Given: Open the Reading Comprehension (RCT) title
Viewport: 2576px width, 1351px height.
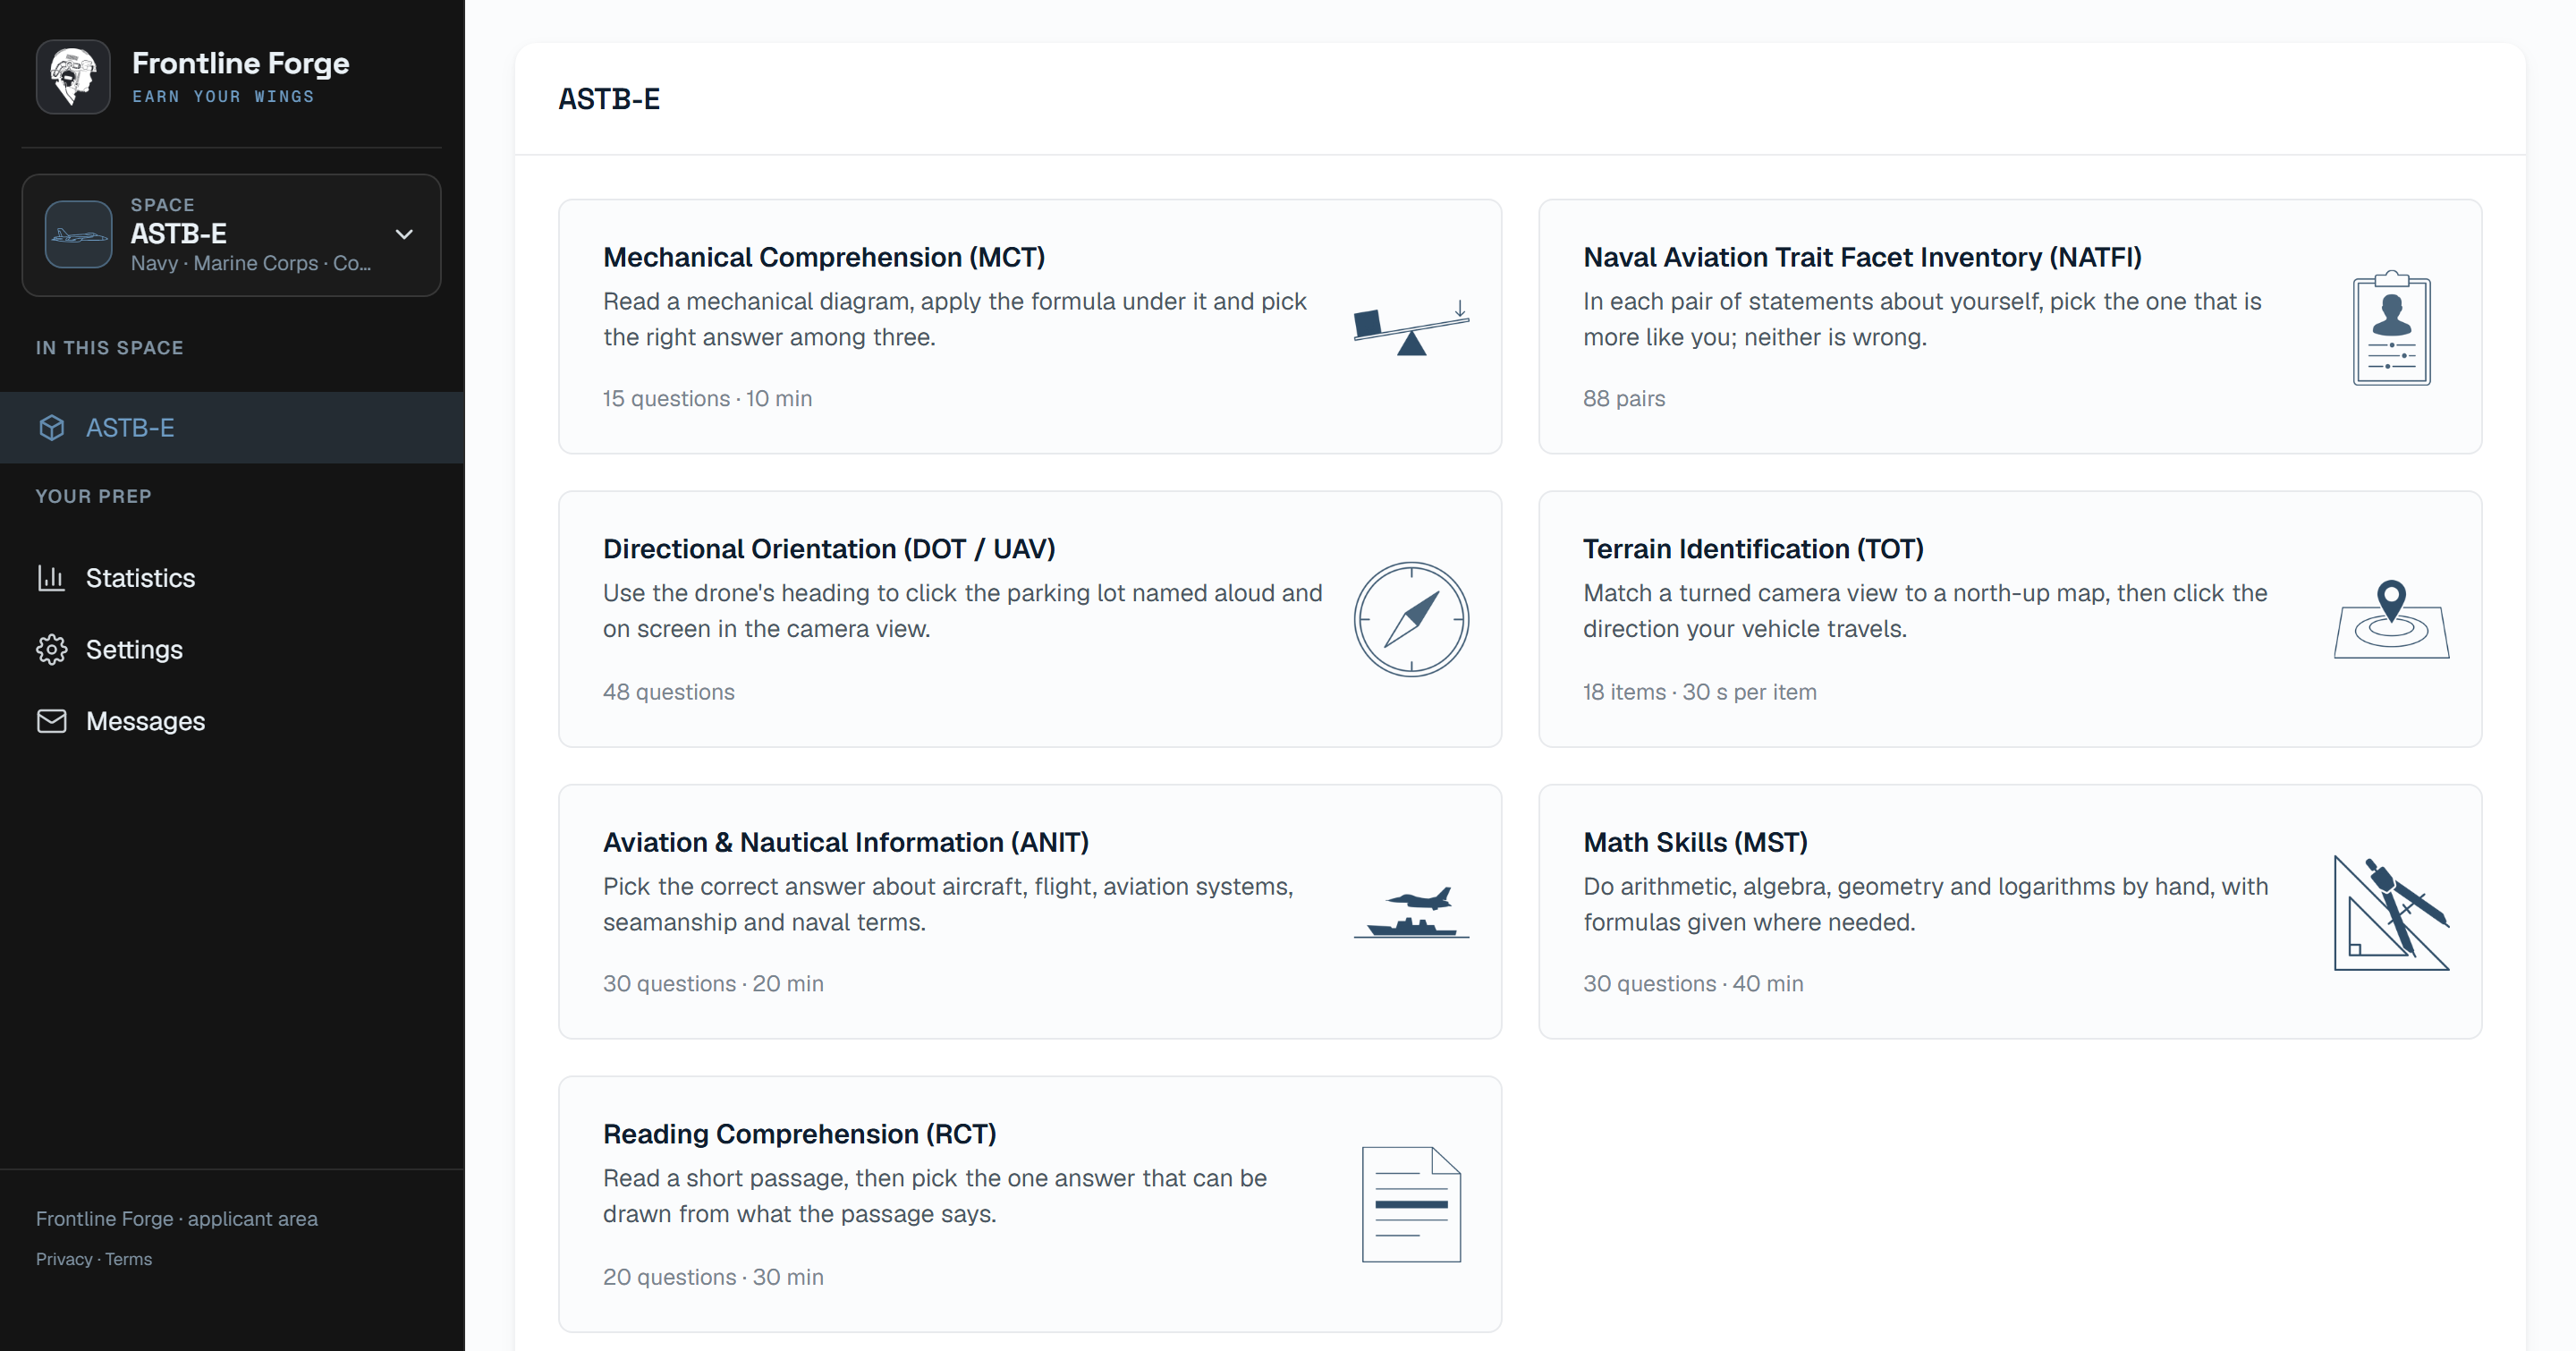Looking at the screenshot, I should pos(800,1134).
